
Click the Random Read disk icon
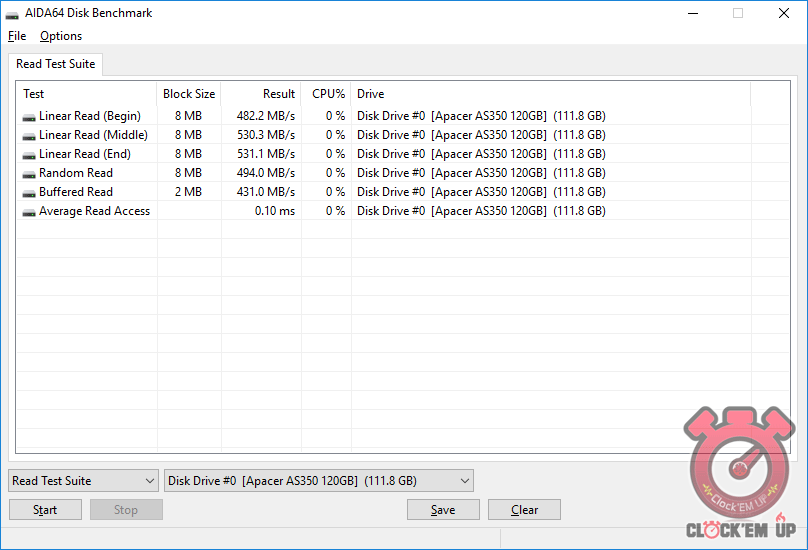29,174
